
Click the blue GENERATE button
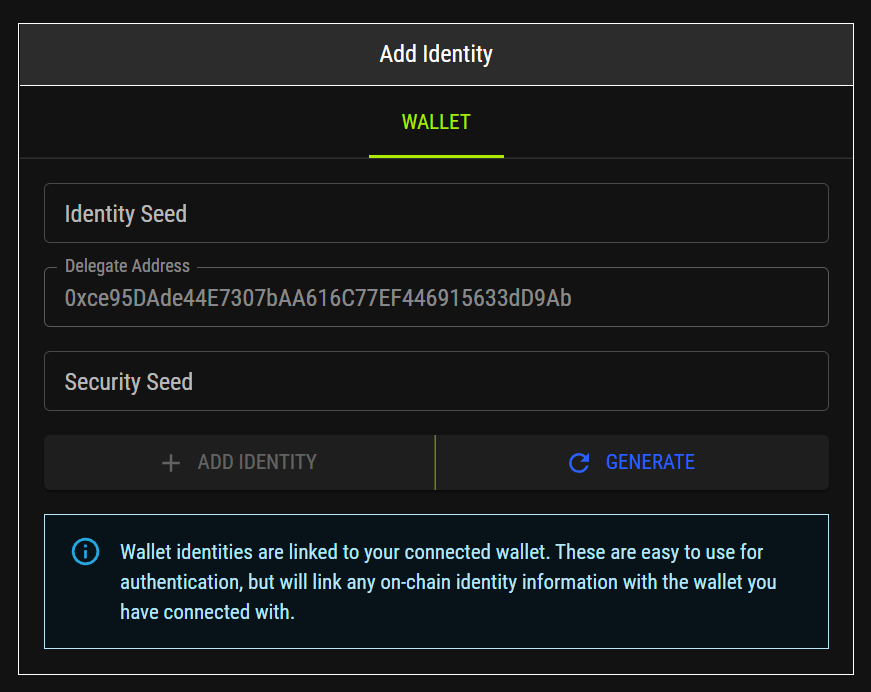click(x=633, y=463)
